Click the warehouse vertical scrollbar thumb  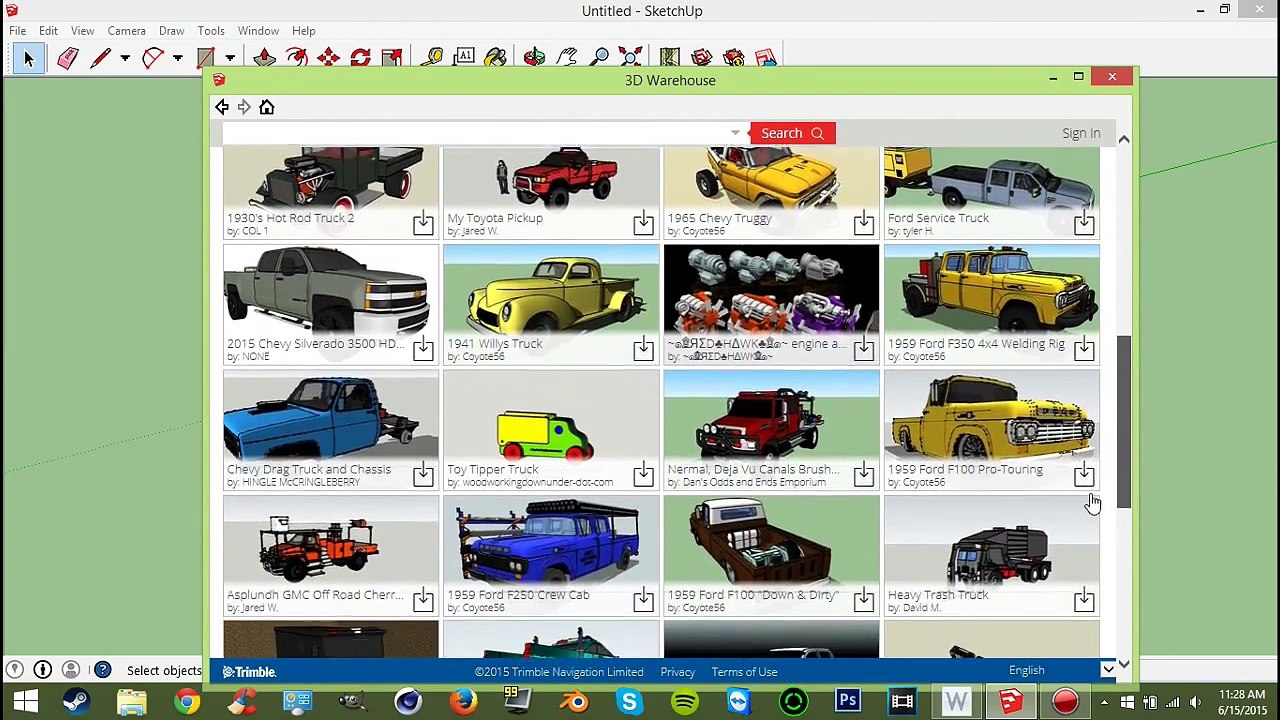(1124, 420)
